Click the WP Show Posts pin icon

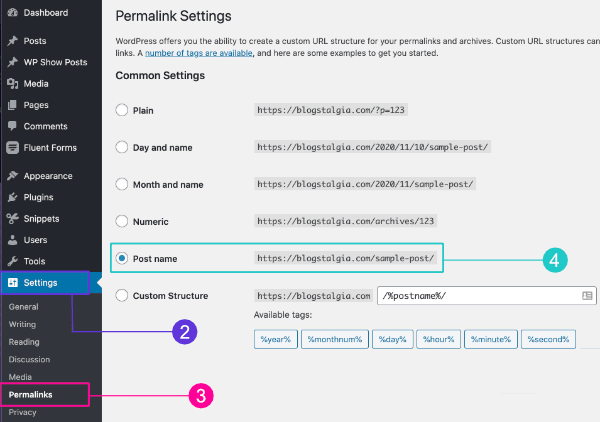pyautogui.click(x=13, y=62)
